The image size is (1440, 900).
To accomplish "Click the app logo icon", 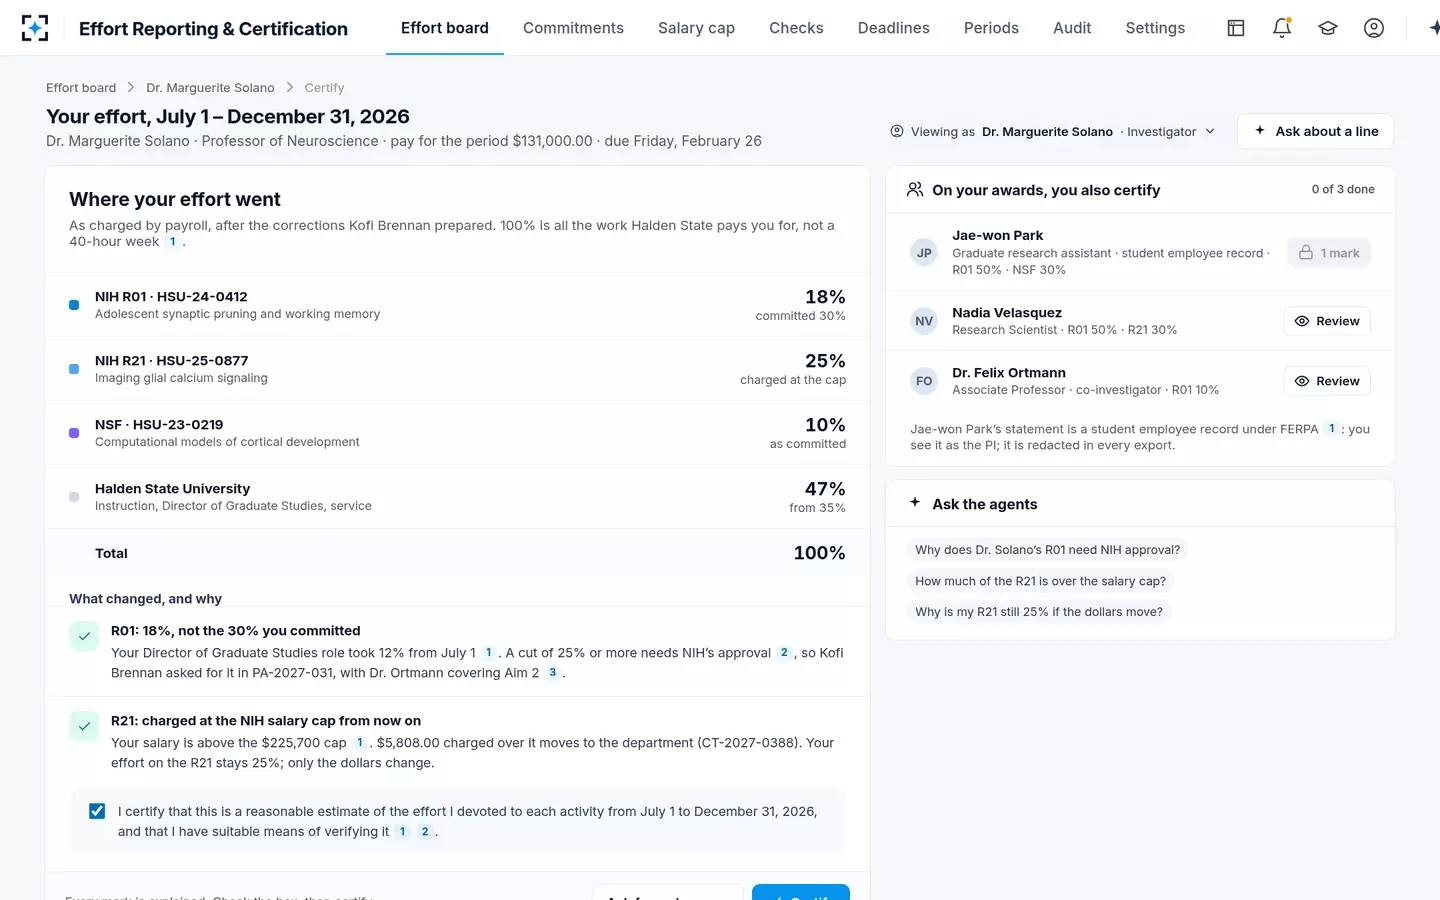I will tap(35, 28).
